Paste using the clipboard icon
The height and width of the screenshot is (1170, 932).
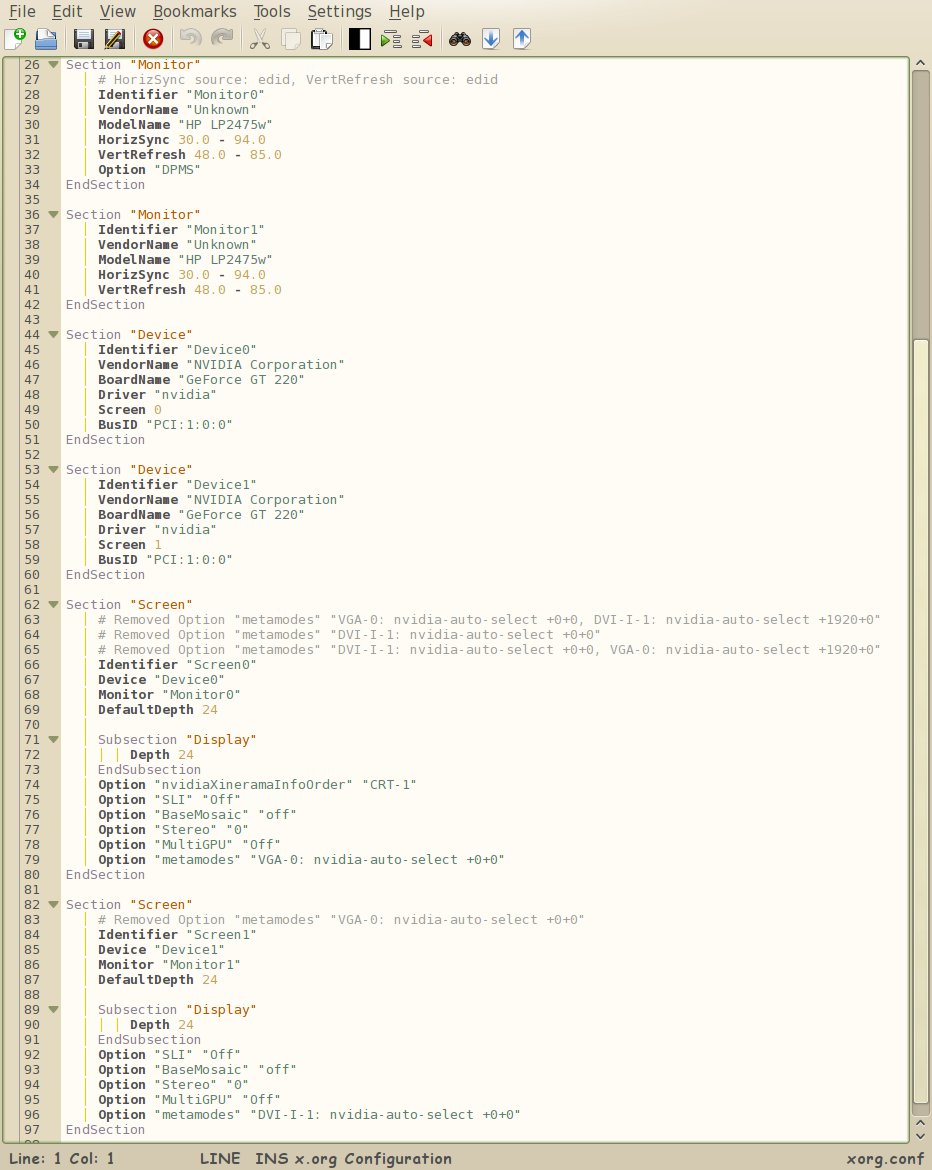322,39
